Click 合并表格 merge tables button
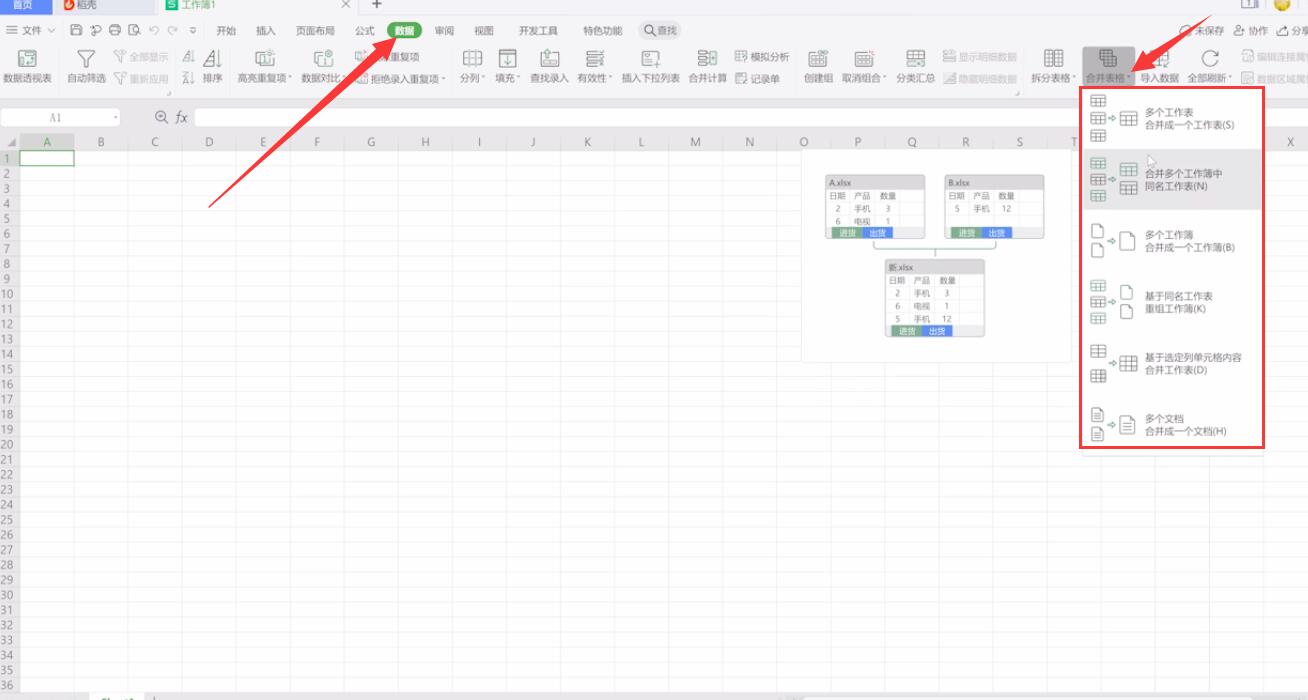The height and width of the screenshot is (700, 1308). pyautogui.click(x=1108, y=66)
